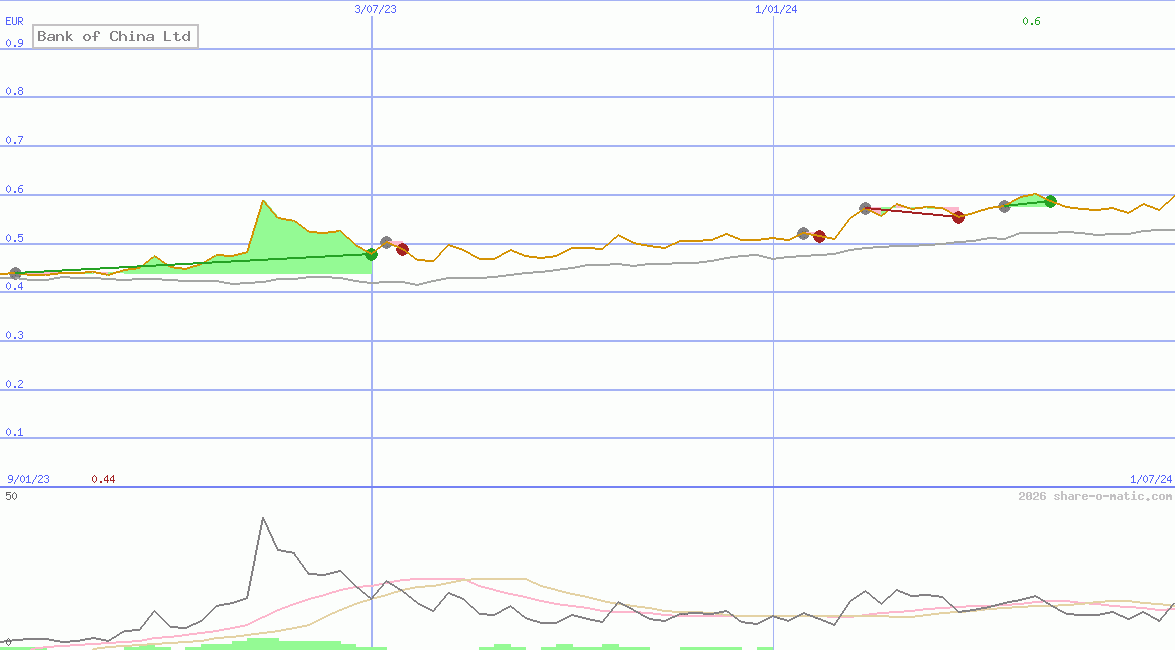Click the red 0.44 price label
This screenshot has width=1175, height=650.
pos(103,478)
